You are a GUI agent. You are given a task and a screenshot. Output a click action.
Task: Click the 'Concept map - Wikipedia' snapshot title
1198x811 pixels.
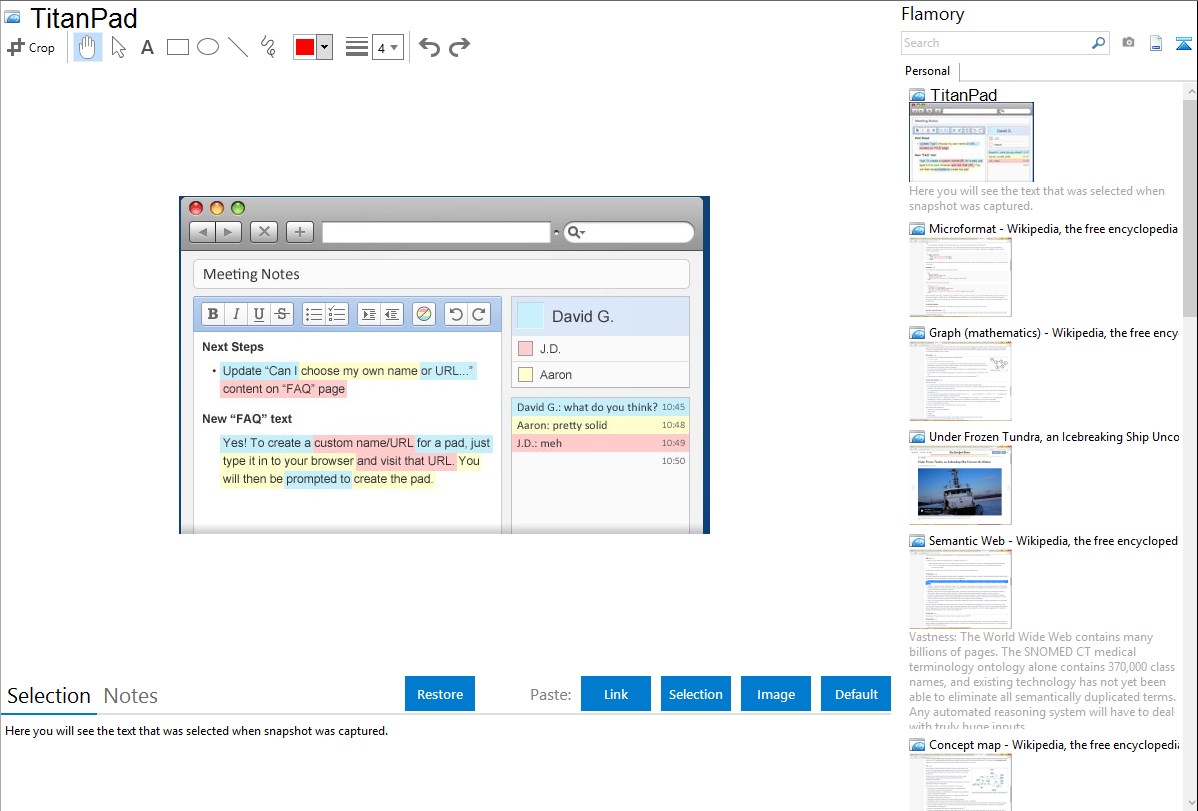point(1054,745)
